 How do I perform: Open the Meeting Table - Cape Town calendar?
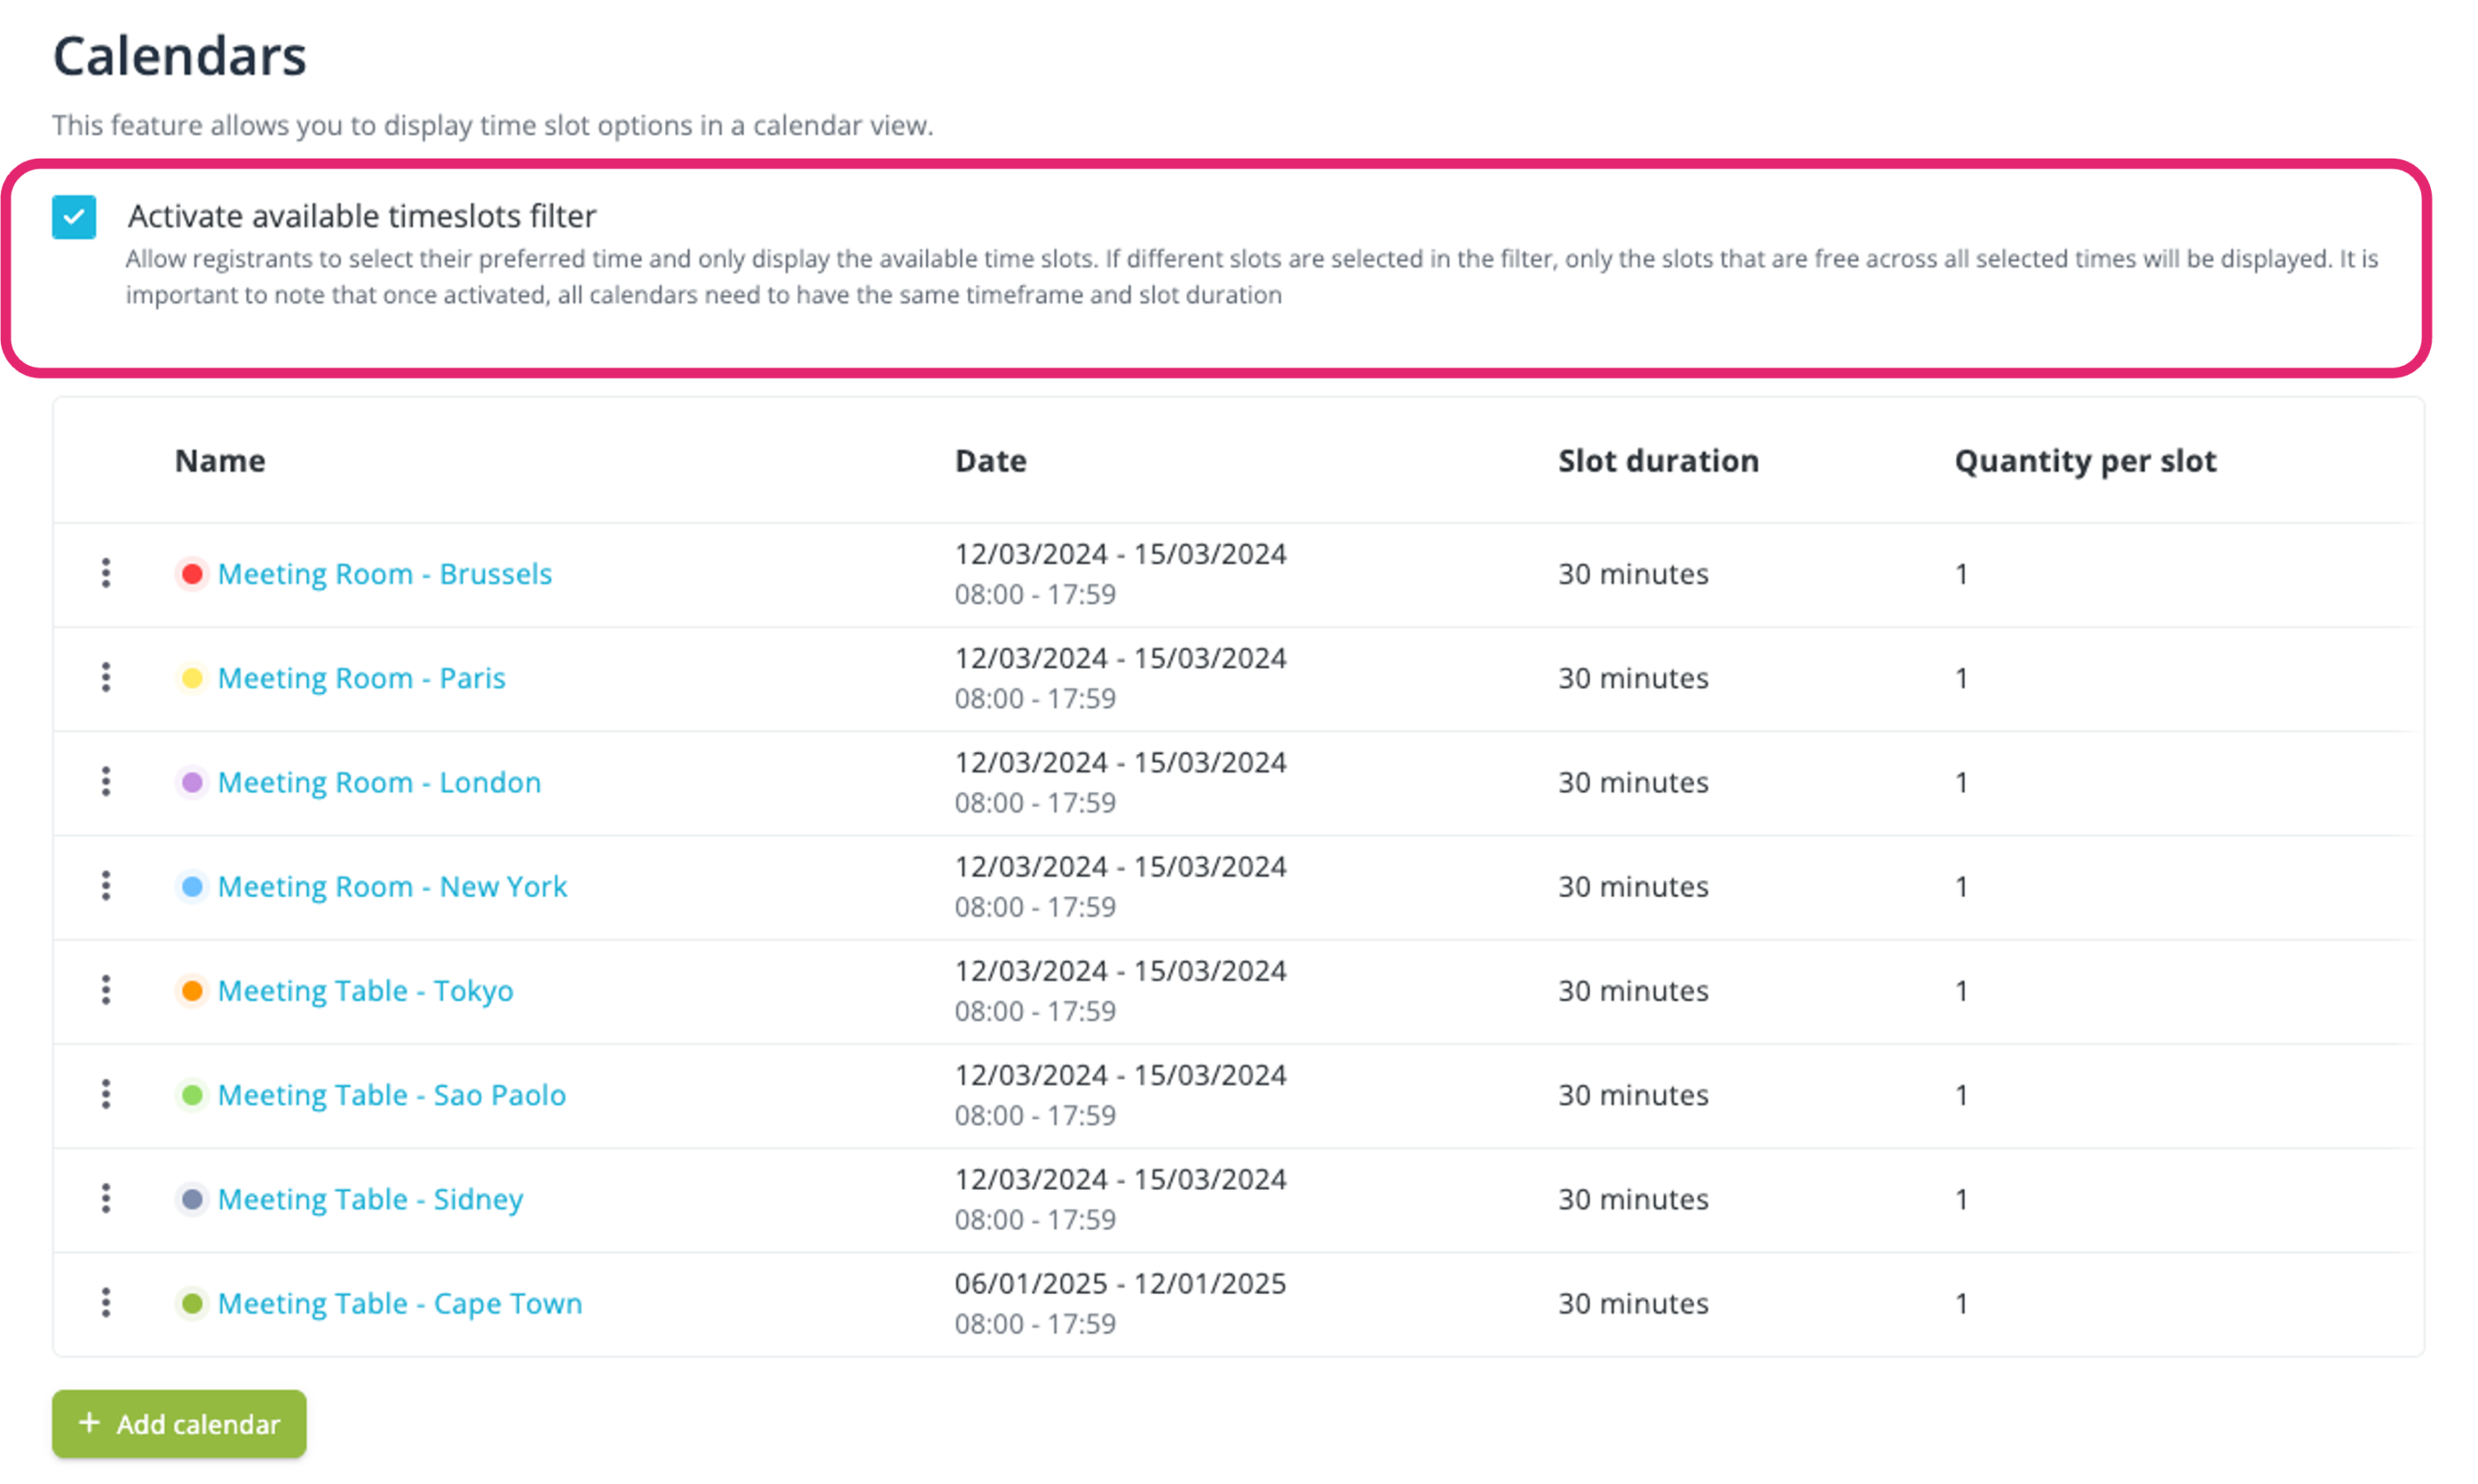(x=400, y=1303)
